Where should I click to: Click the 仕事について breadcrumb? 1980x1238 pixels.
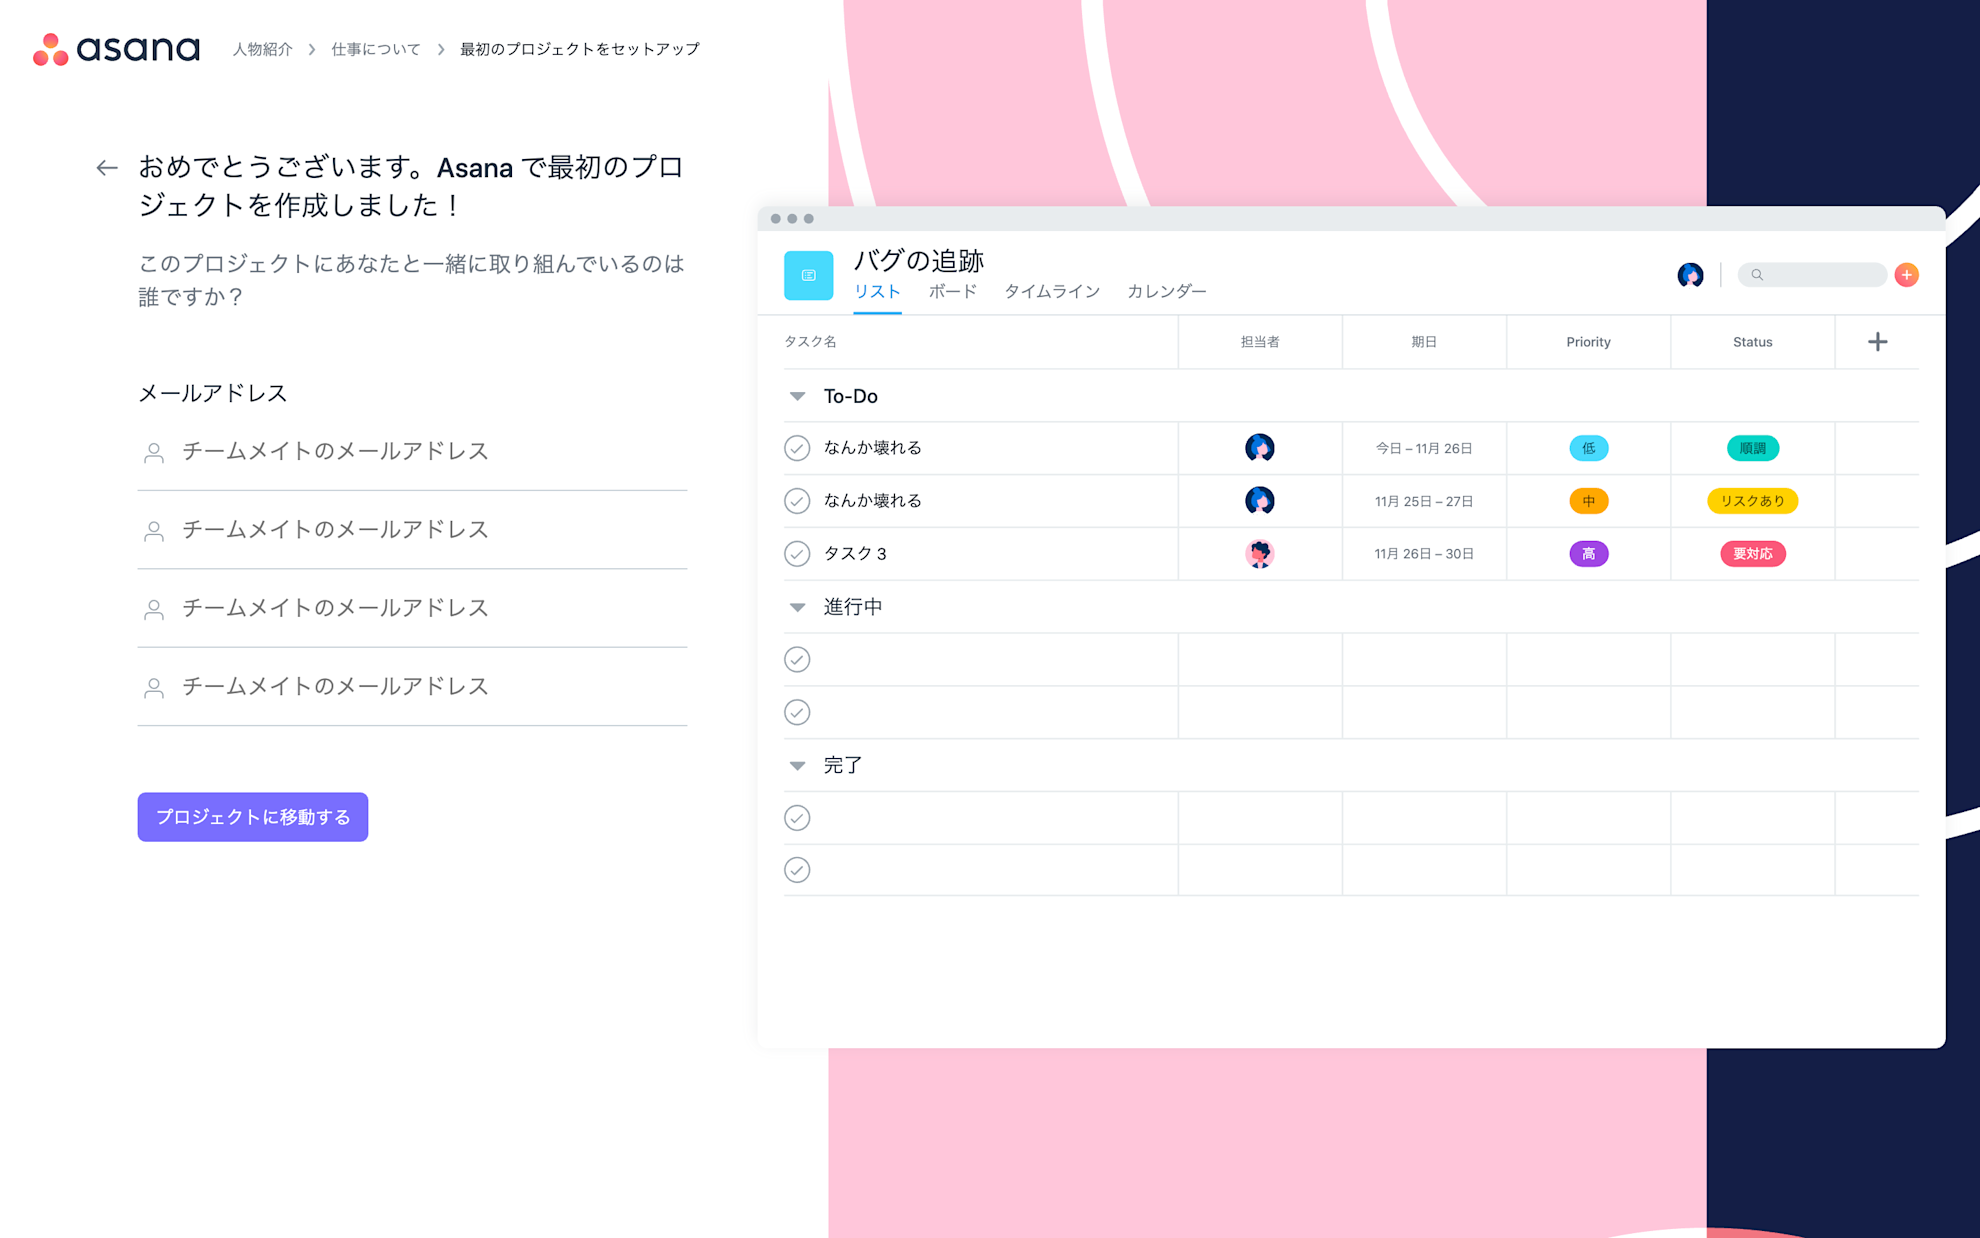(376, 49)
